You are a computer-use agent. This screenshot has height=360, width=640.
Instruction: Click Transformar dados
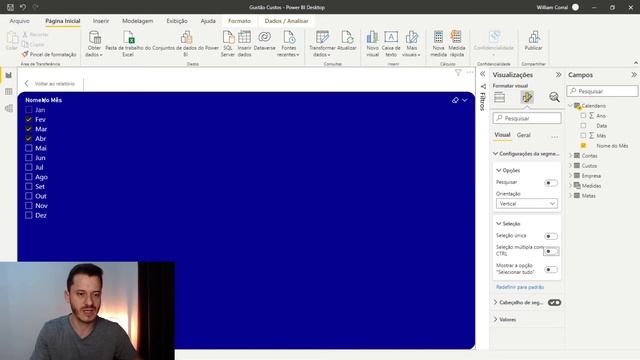pos(322,43)
